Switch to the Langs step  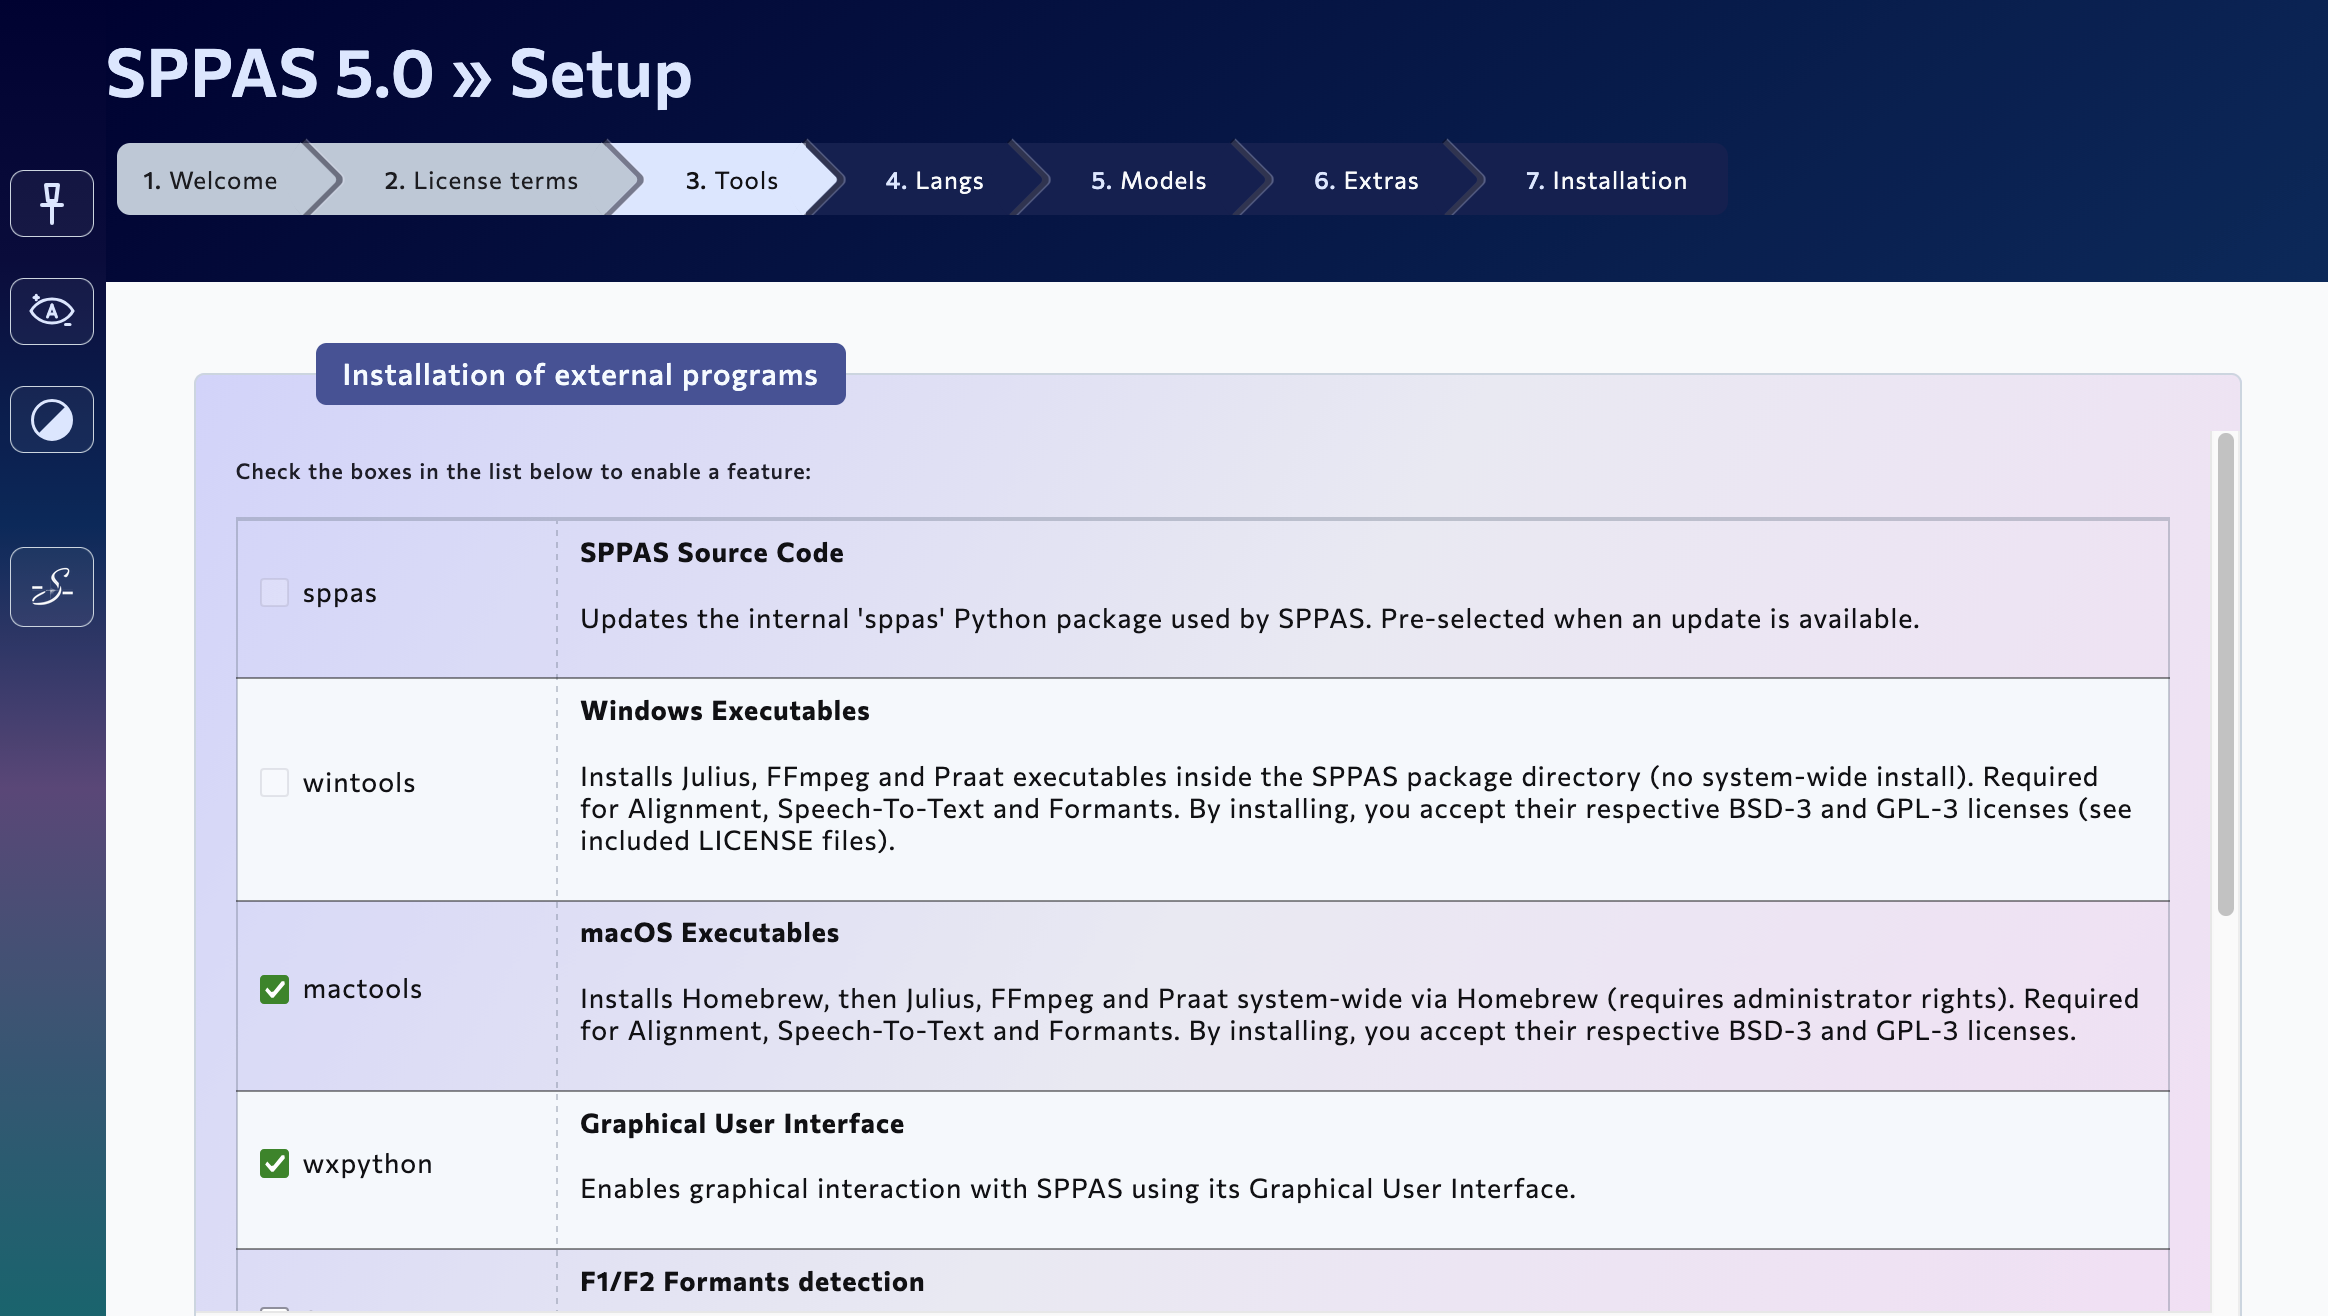click(x=933, y=180)
